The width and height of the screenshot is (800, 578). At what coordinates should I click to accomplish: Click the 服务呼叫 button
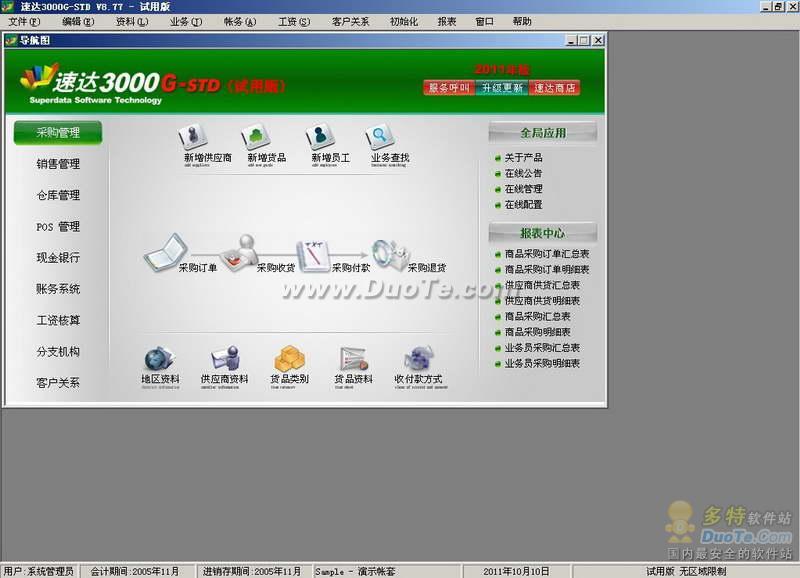(449, 88)
